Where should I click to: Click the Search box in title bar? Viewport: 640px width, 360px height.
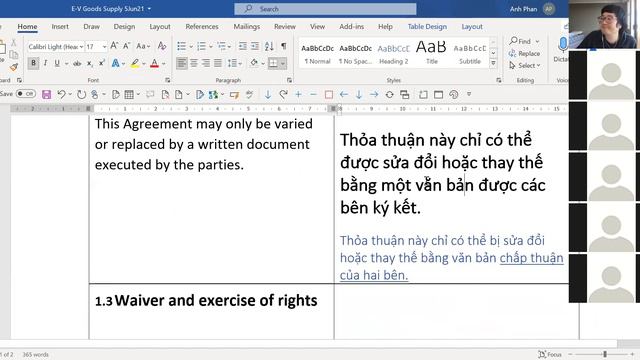(325, 9)
